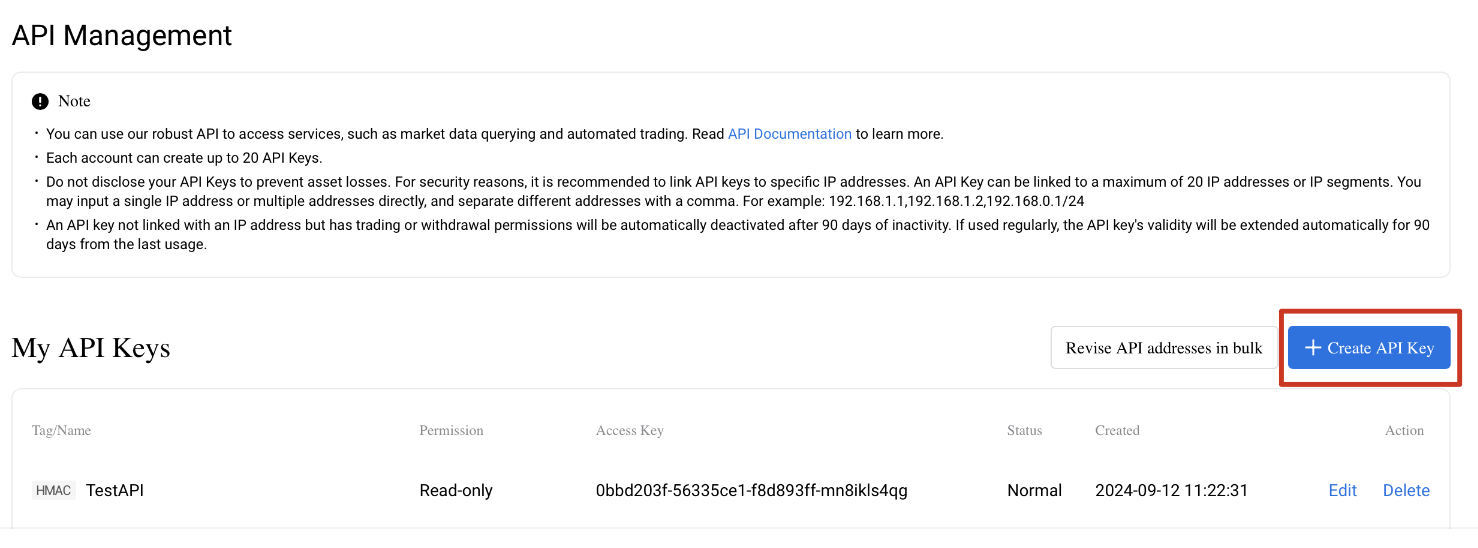Click the Normal status value
This screenshot has width=1478, height=548.
click(1034, 490)
